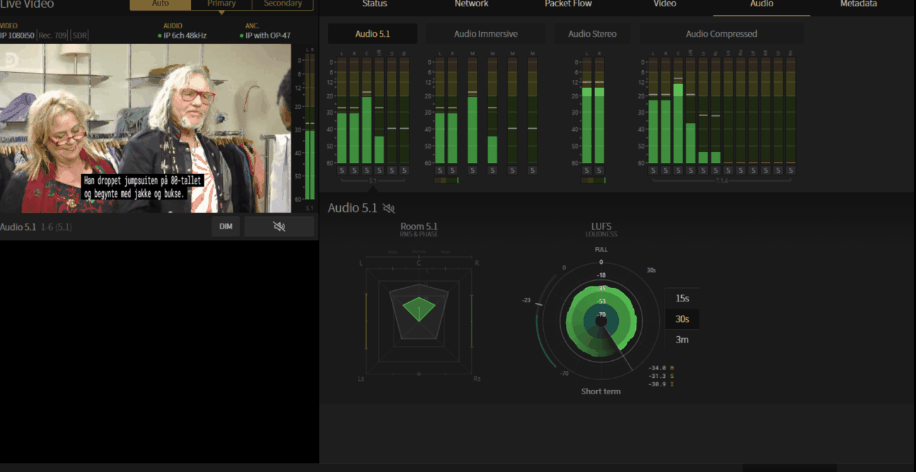Solo the last channel in Audio Compressed meters
916x472 pixels.
point(790,171)
